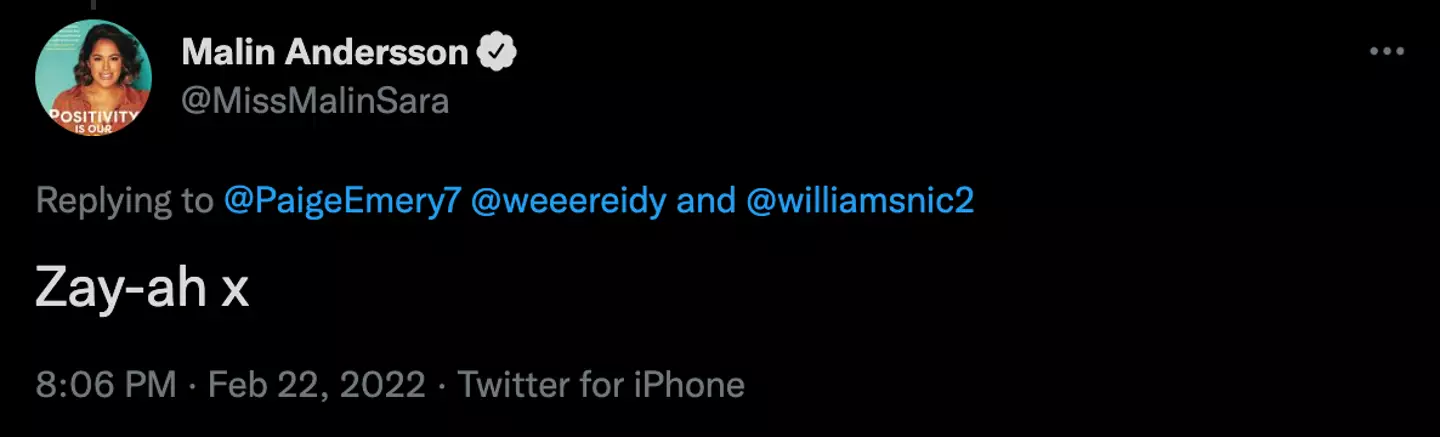Open the @MissMalinSara handle link
This screenshot has height=437, width=1440.
click(x=315, y=100)
